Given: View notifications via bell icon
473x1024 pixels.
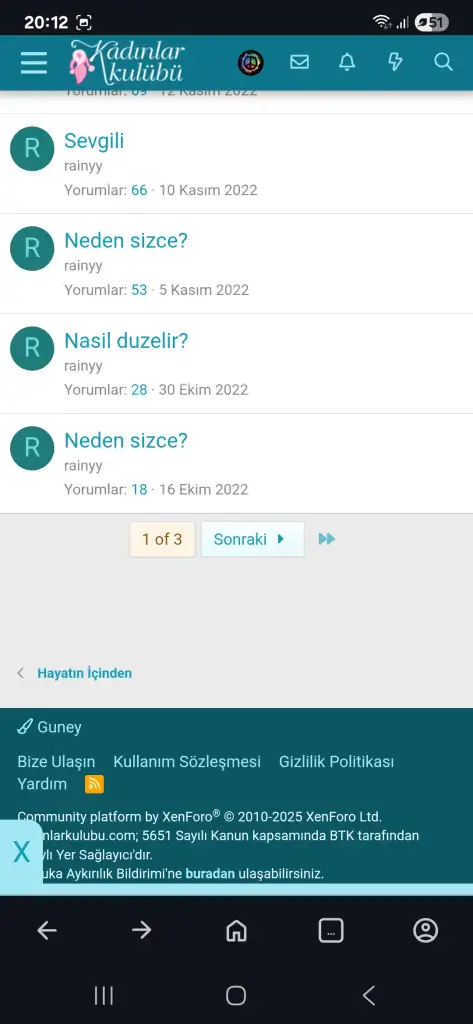Looking at the screenshot, I should point(347,62).
